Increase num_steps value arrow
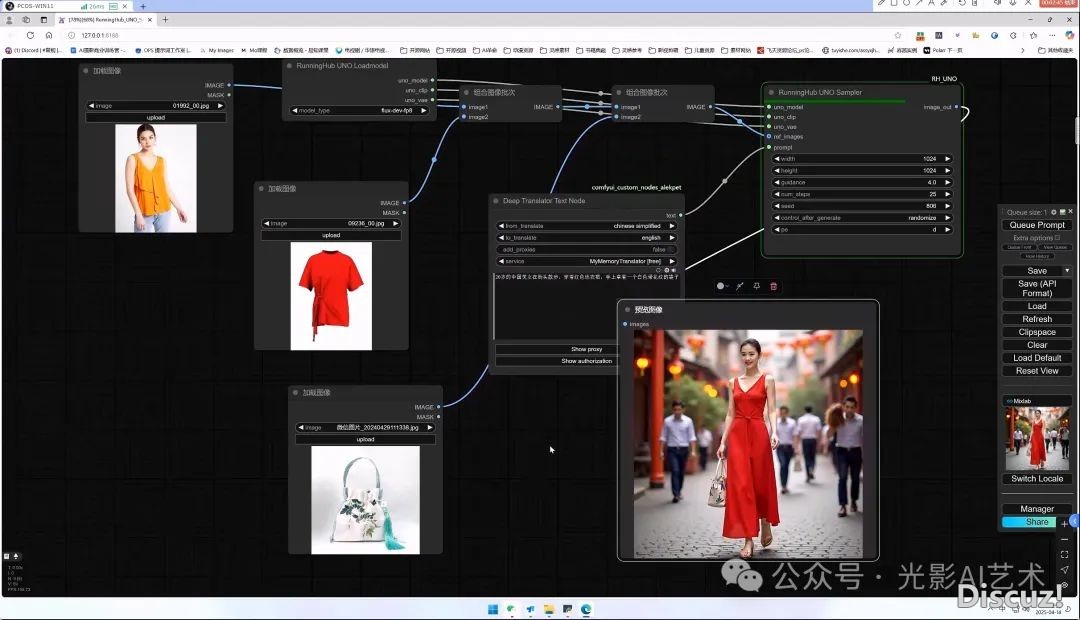 click(x=948, y=194)
